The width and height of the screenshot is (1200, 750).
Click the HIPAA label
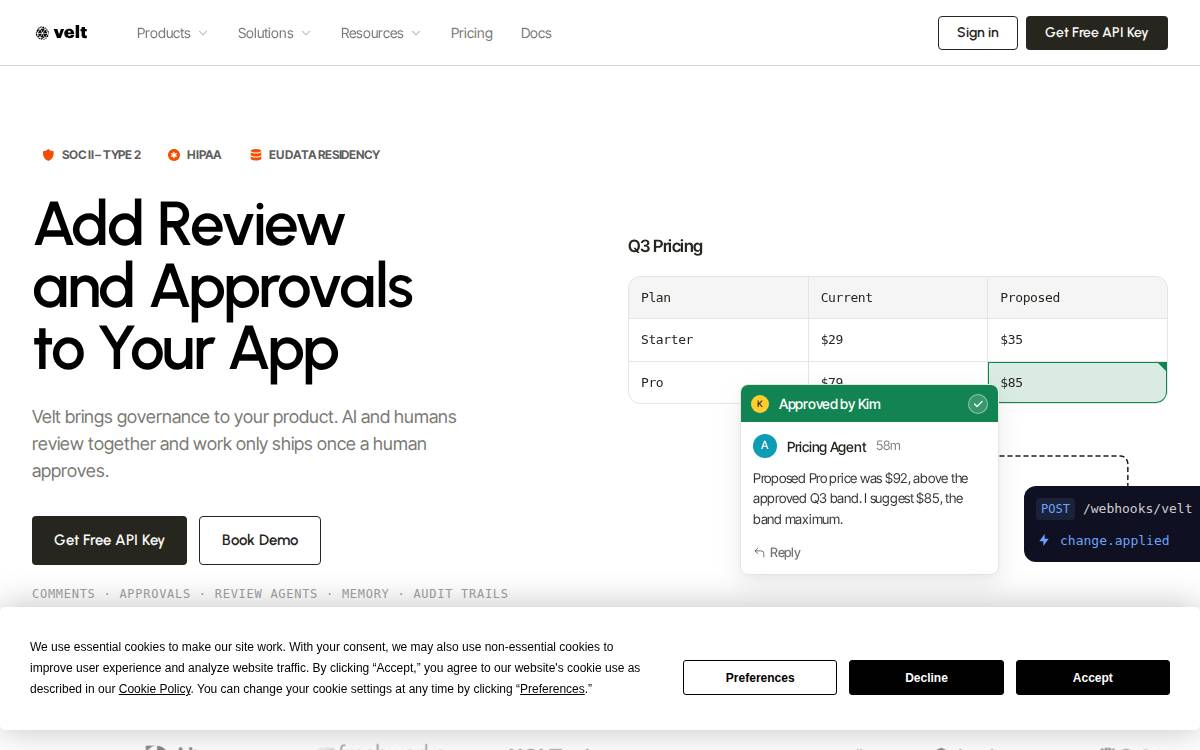pos(204,155)
